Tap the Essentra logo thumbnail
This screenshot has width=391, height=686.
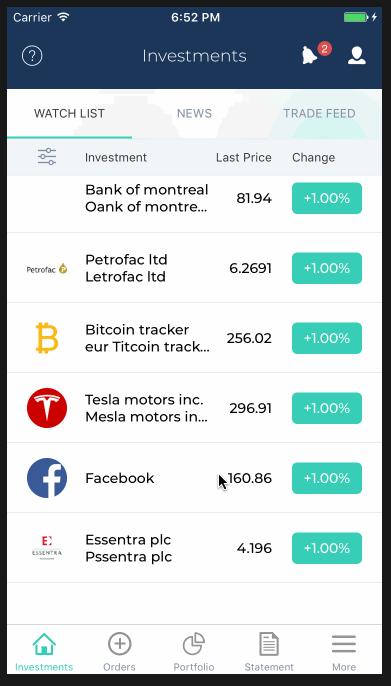pyautogui.click(x=47, y=548)
